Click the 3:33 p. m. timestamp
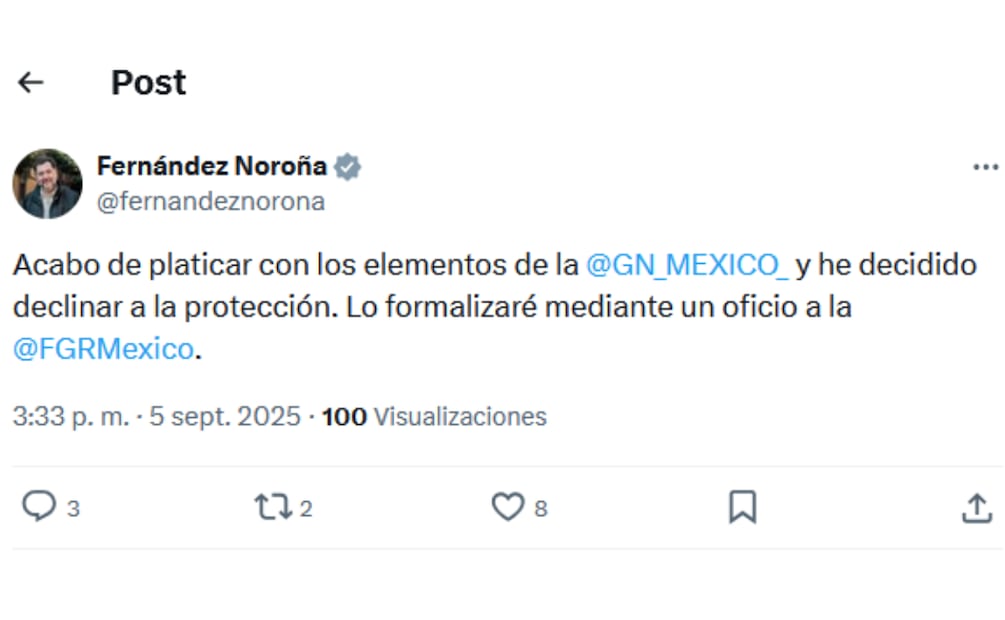 tap(71, 416)
